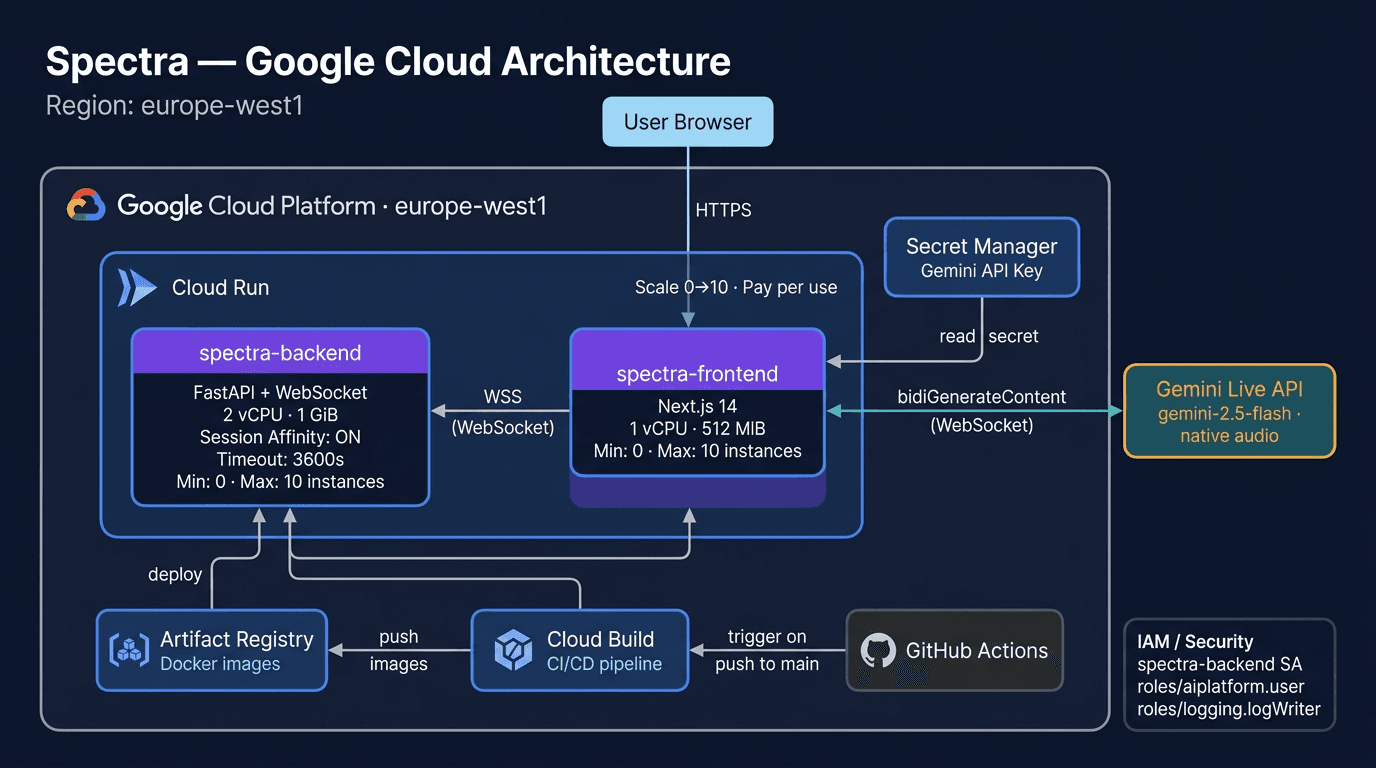The height and width of the screenshot is (768, 1376).
Task: Click the IAM / Security panel
Action: 1229,675
